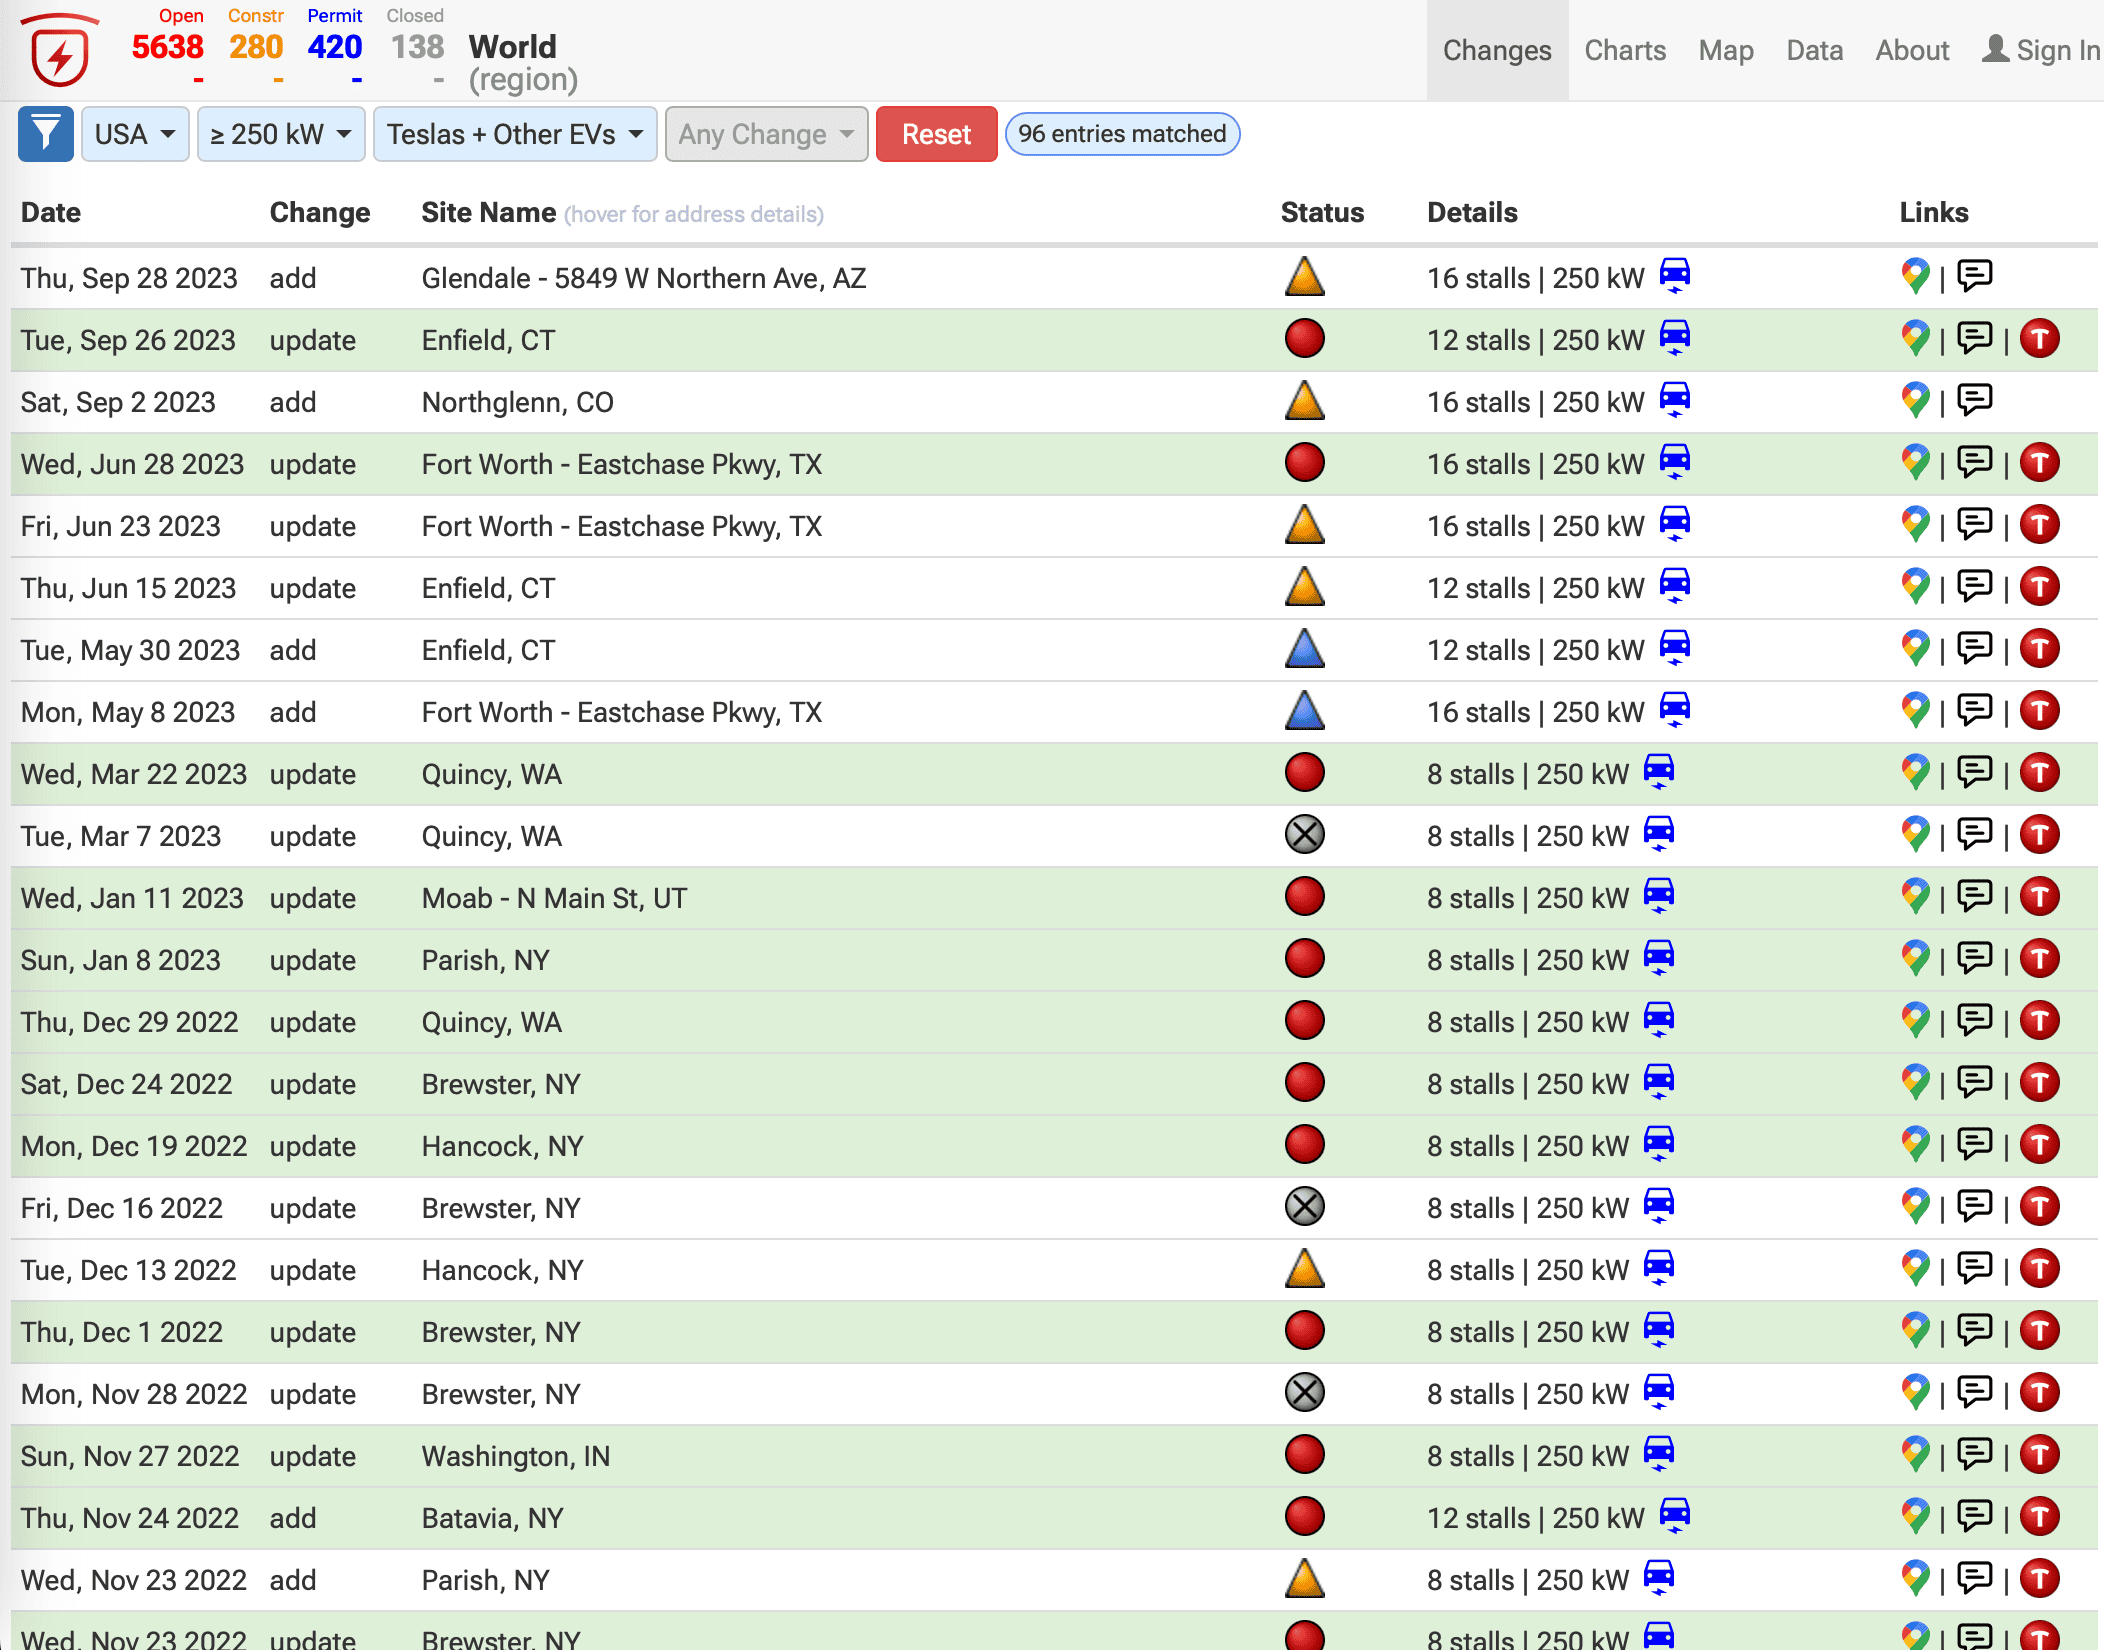Click red open status circle for Moab
This screenshot has height=1650, width=2104.
[x=1304, y=897]
